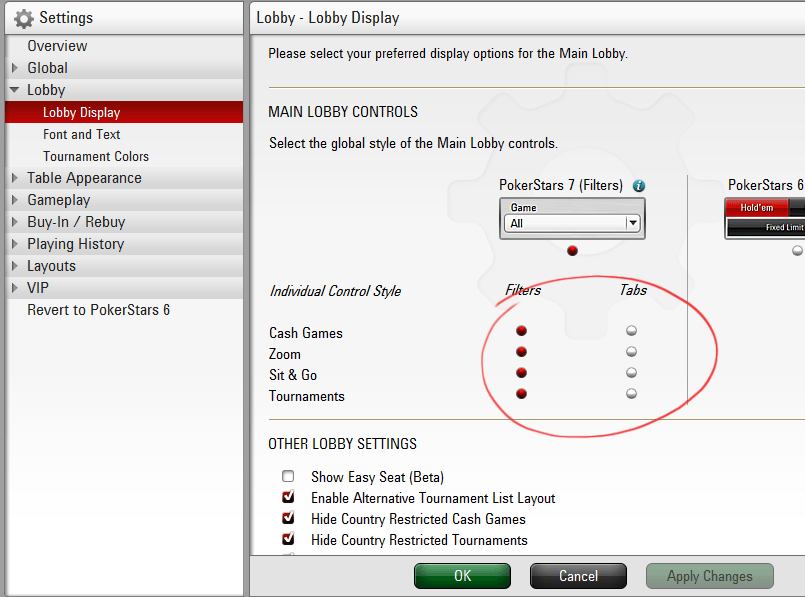Viewport: 805px width, 597px height.
Task: Expand the Buy-In / Rebuy section
Action: tap(15, 222)
